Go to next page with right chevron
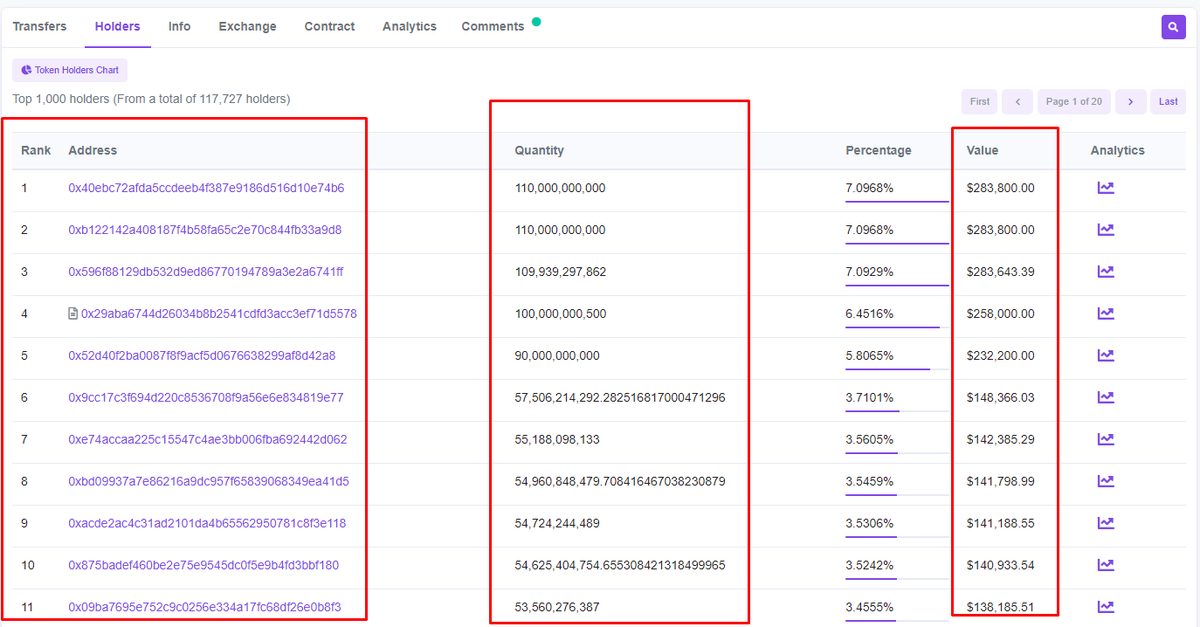The width and height of the screenshot is (1200, 627). click(x=1131, y=102)
